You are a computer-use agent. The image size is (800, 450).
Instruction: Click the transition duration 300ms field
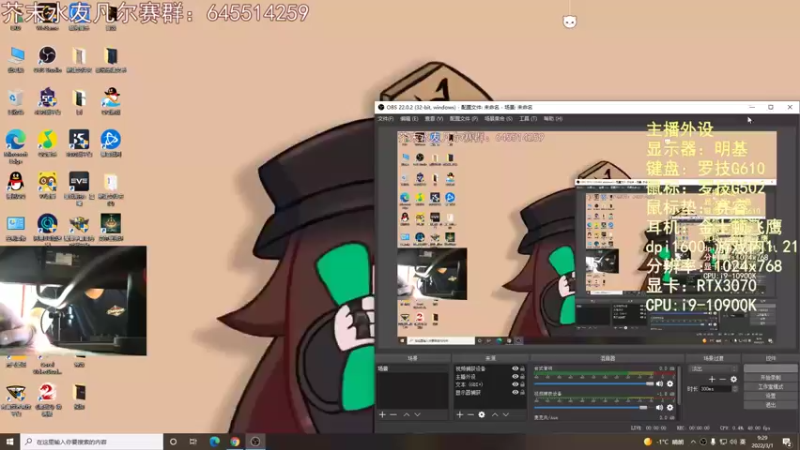pos(716,389)
